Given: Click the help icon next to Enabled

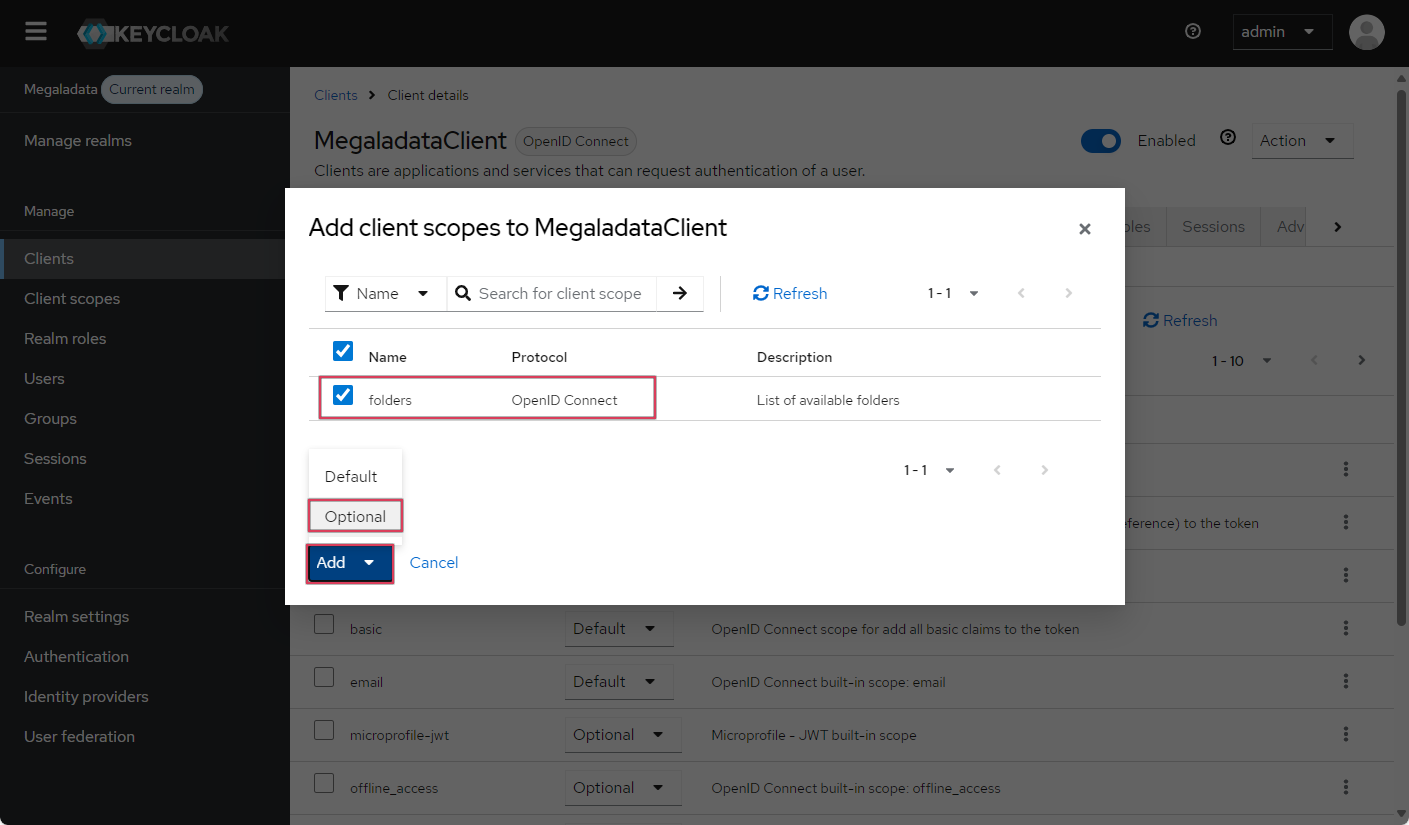Looking at the screenshot, I should click(1228, 138).
